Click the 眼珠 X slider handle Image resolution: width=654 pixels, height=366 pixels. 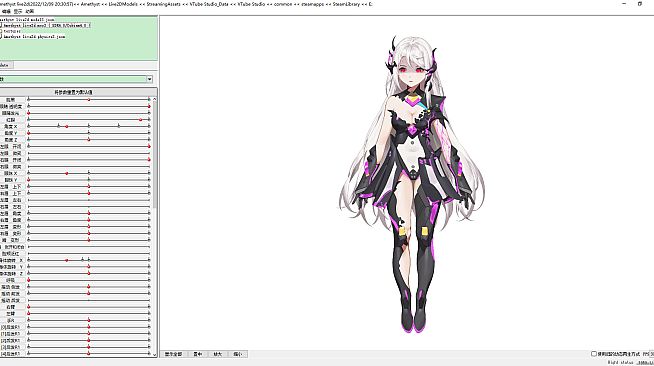67,173
